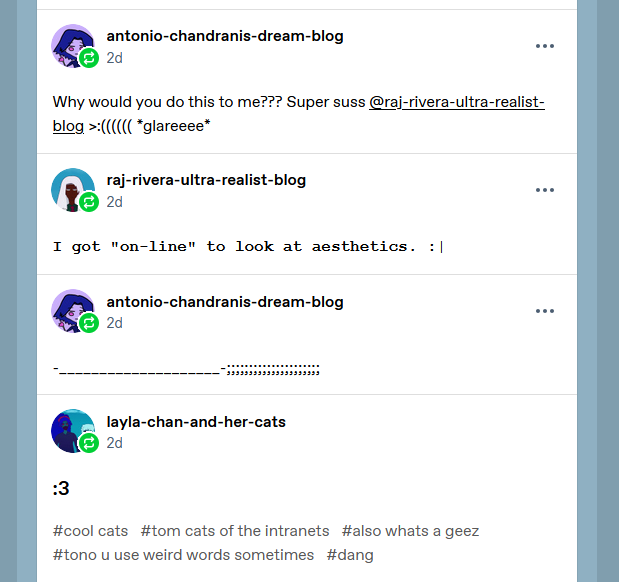Open layla-chan-and-her-cats avatar
Image resolution: width=619 pixels, height=582 pixels.
pyautogui.click(x=73, y=431)
